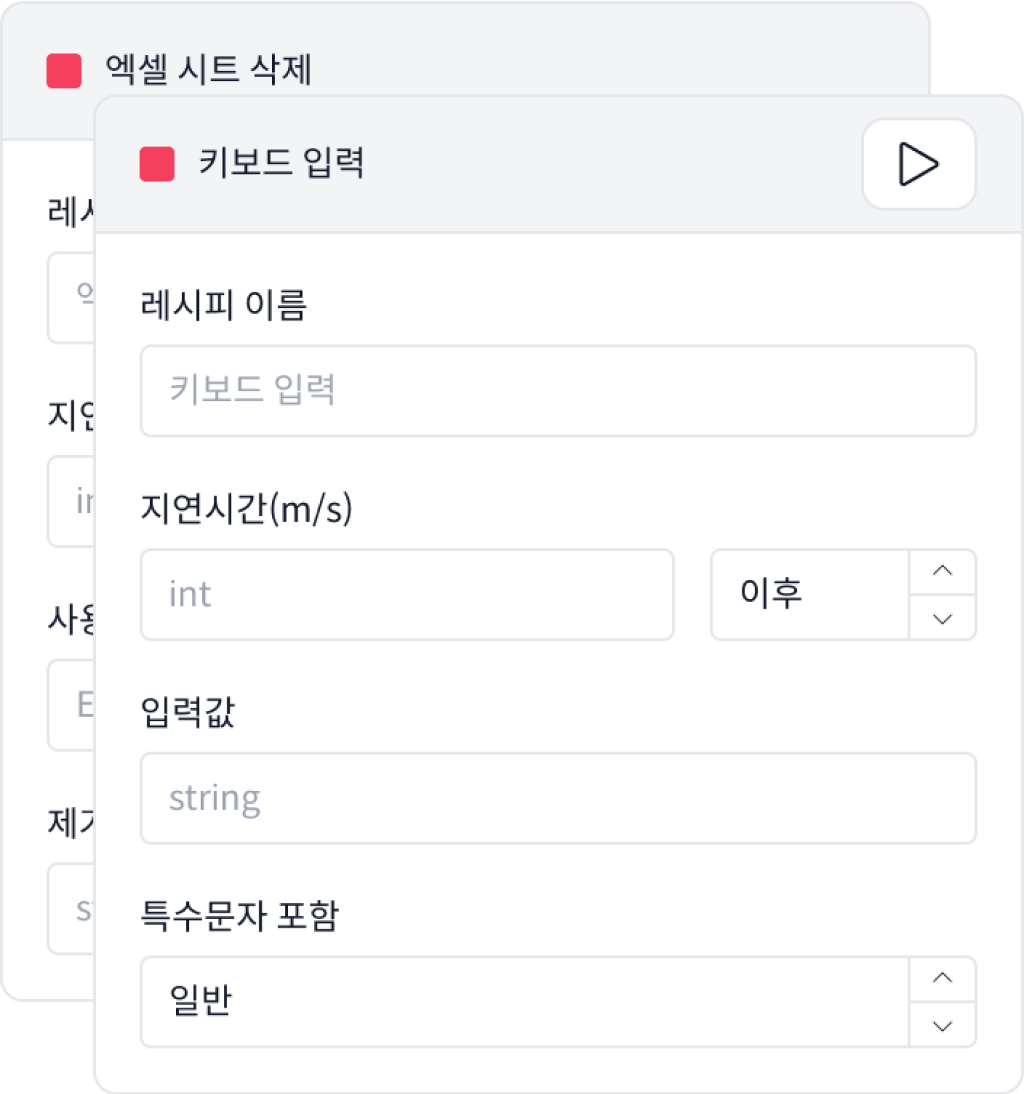Select the 키보드 입력 card title

pos(281,163)
